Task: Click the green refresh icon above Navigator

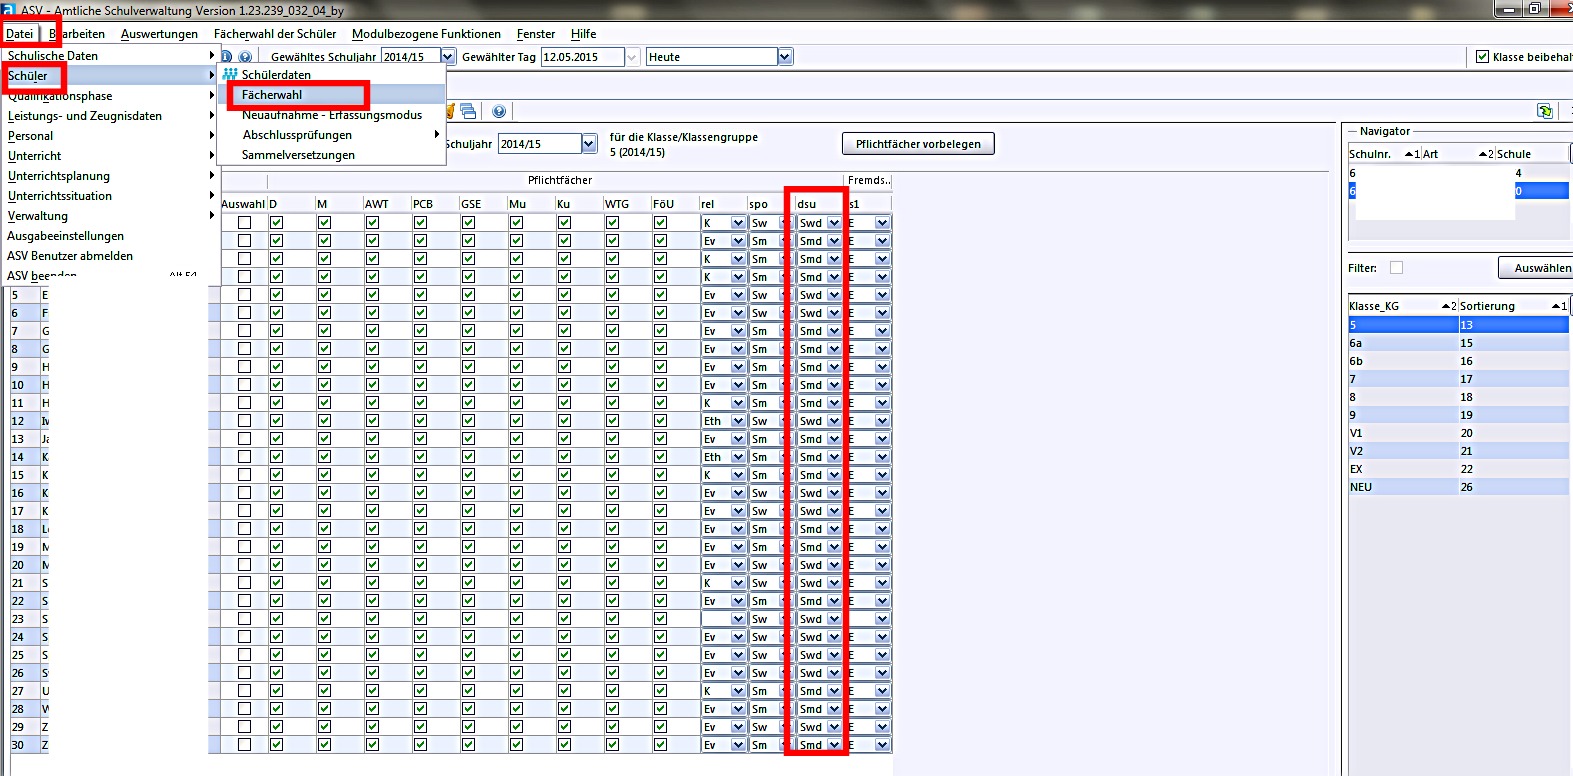Action: [x=1545, y=111]
